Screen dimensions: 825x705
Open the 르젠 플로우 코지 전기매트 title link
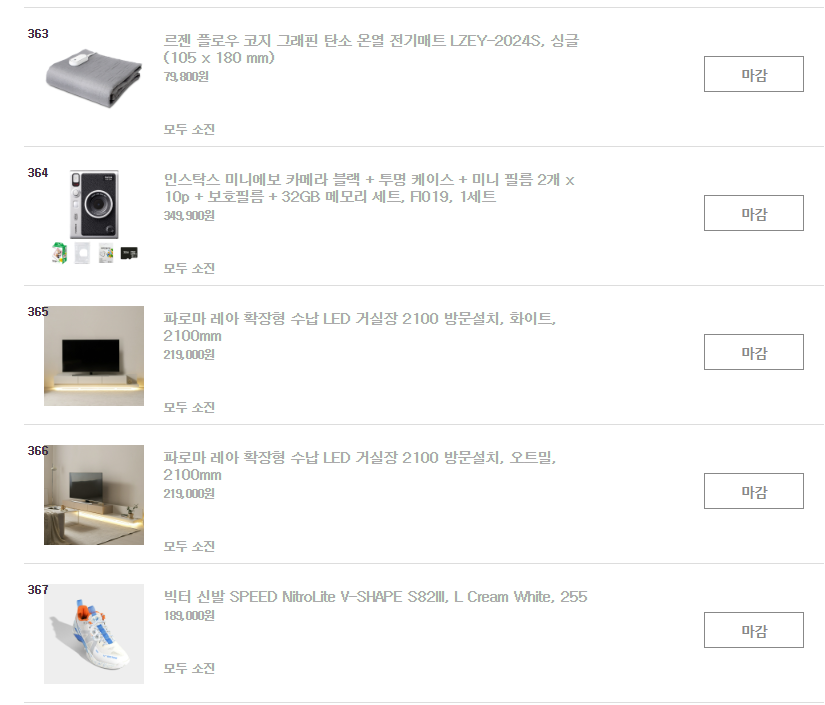(371, 49)
